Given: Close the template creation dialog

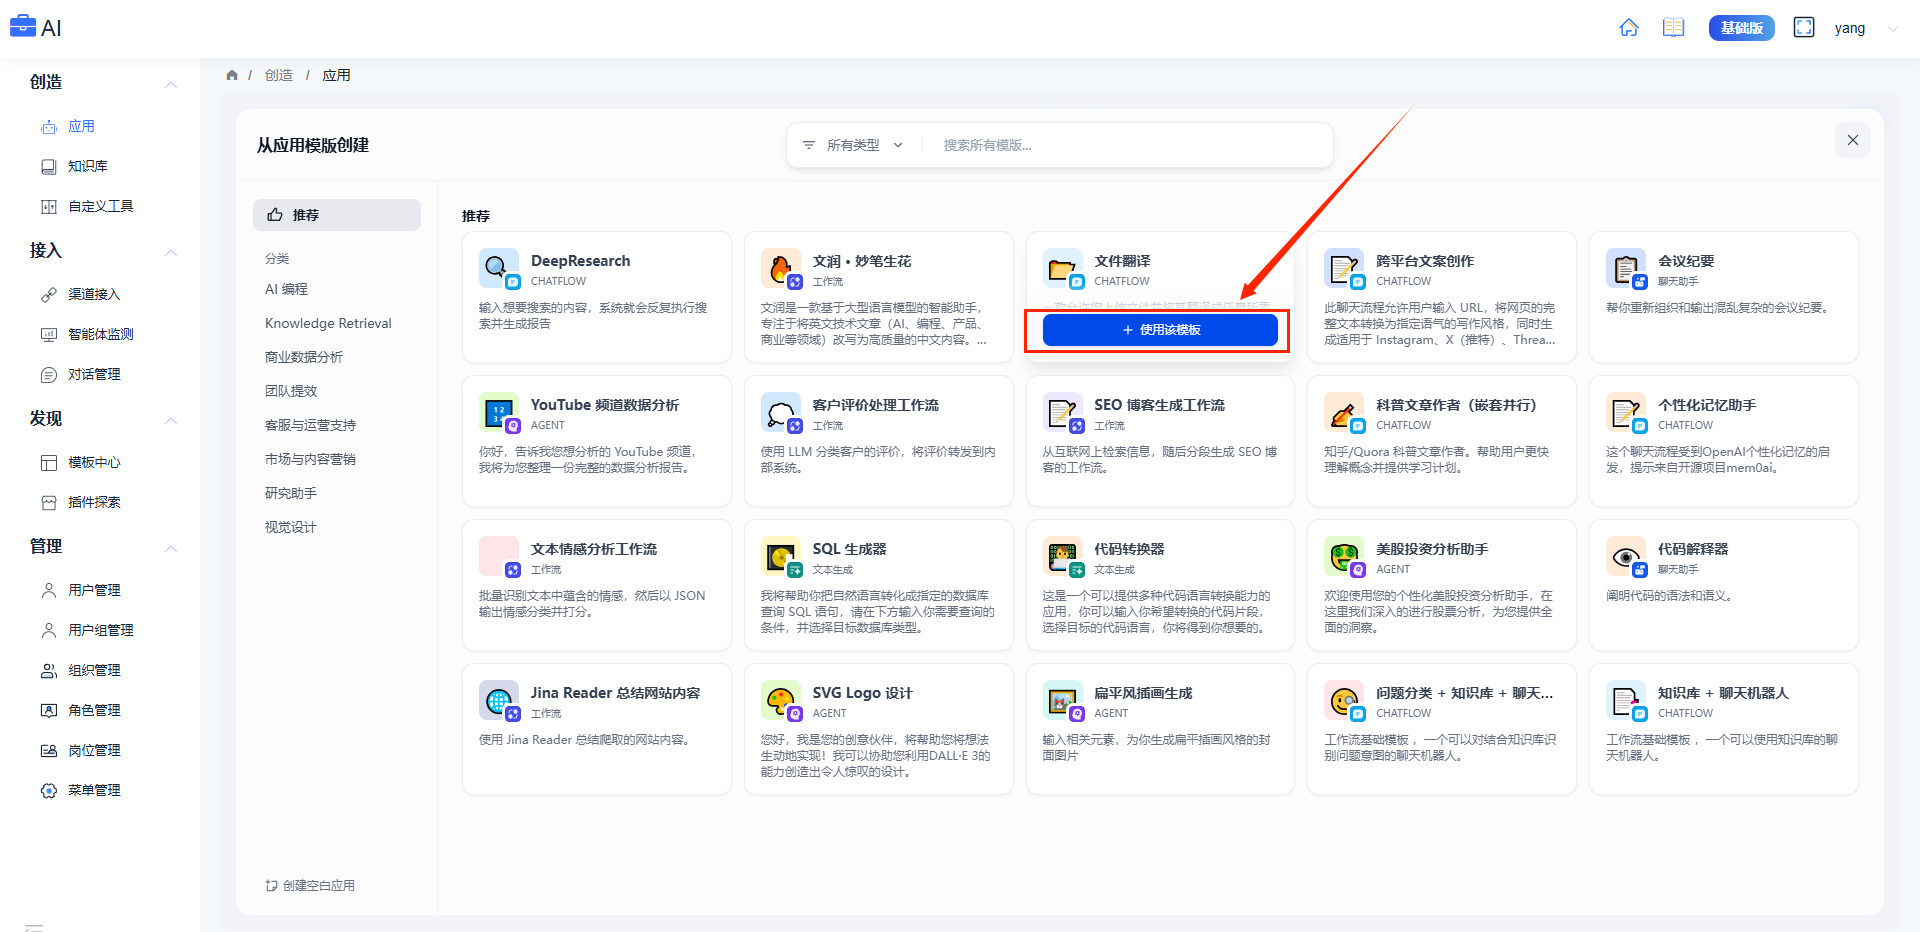Looking at the screenshot, I should (x=1852, y=140).
